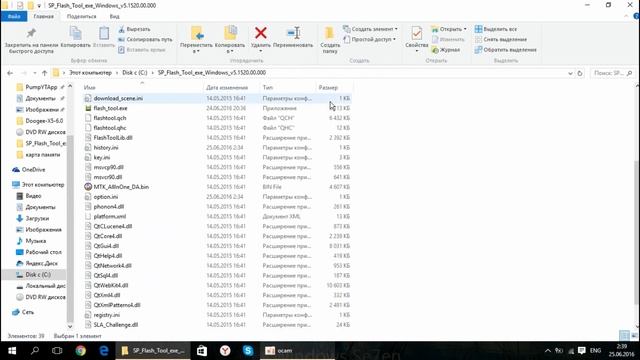This screenshot has height=360, width=640.
Task: Open the File (Файл) tab
Action: [x=14, y=16]
